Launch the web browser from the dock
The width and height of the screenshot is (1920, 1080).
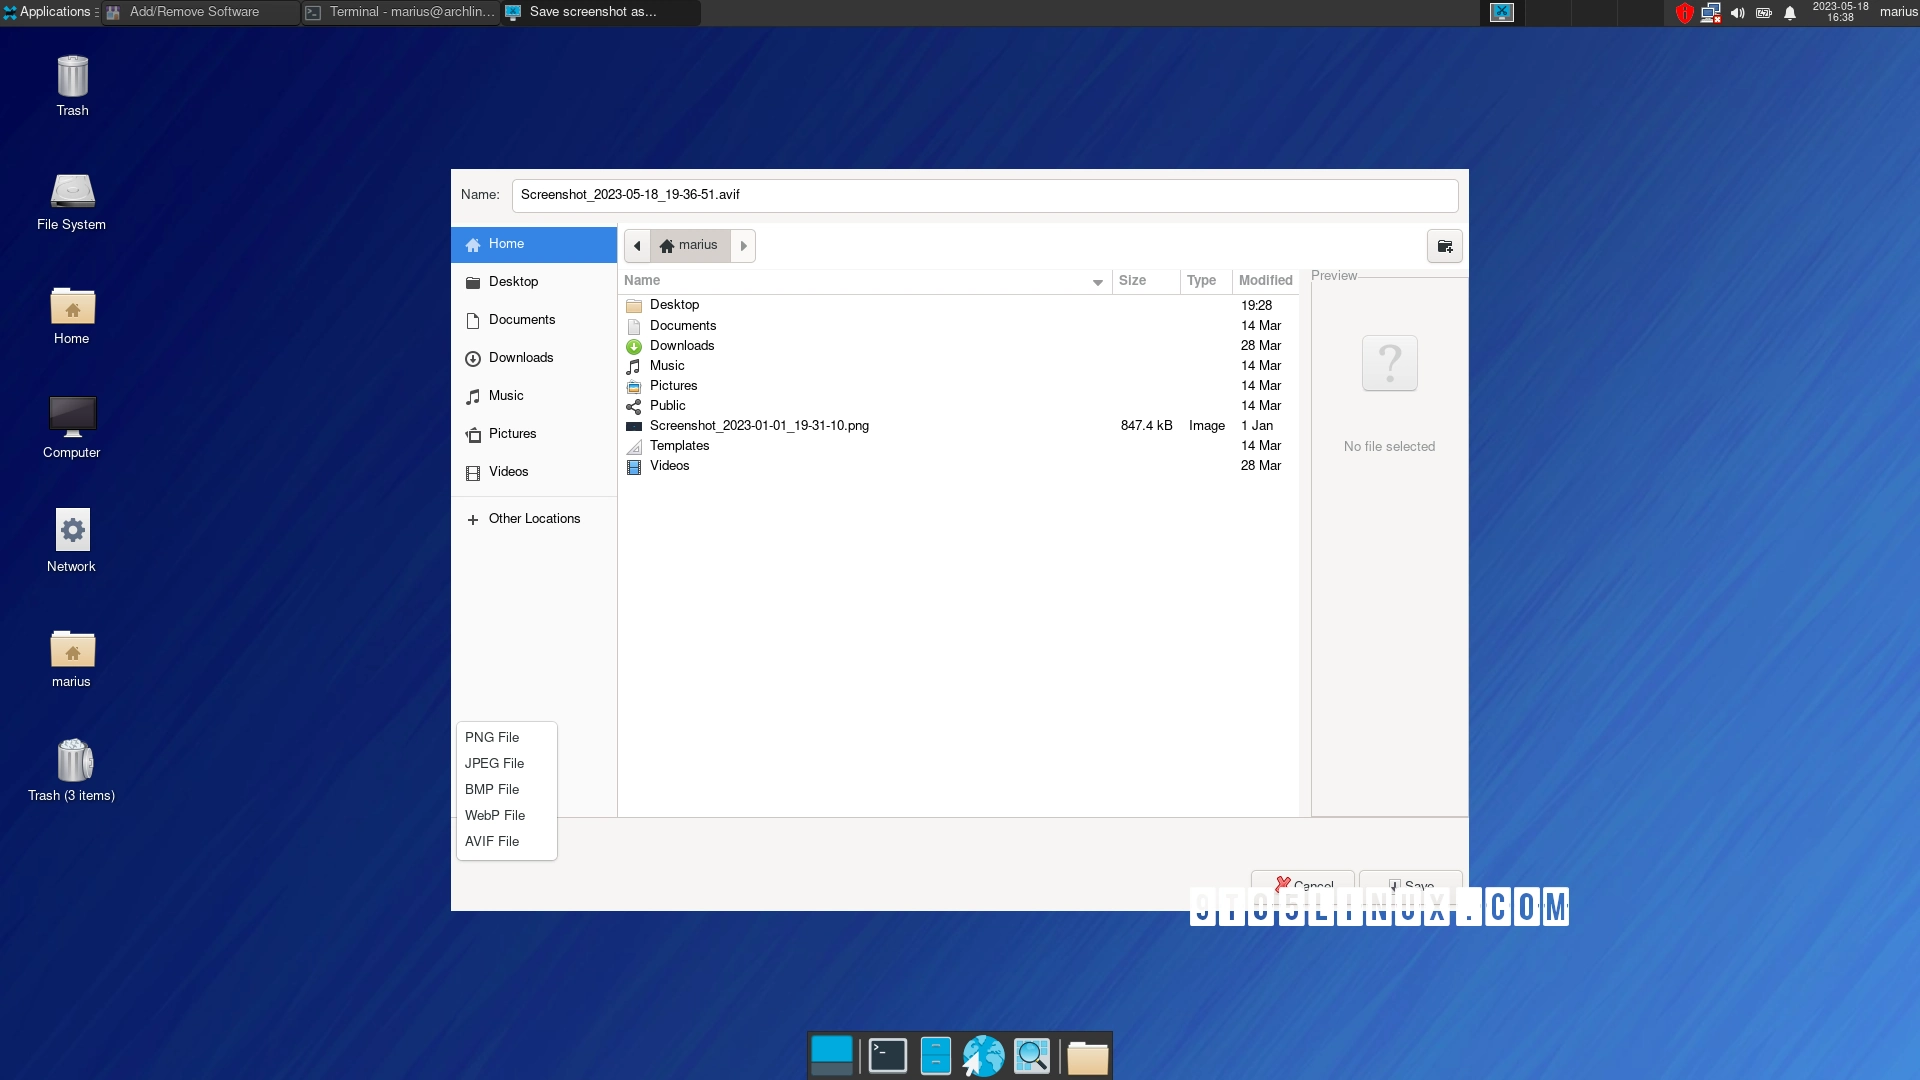984,1055
